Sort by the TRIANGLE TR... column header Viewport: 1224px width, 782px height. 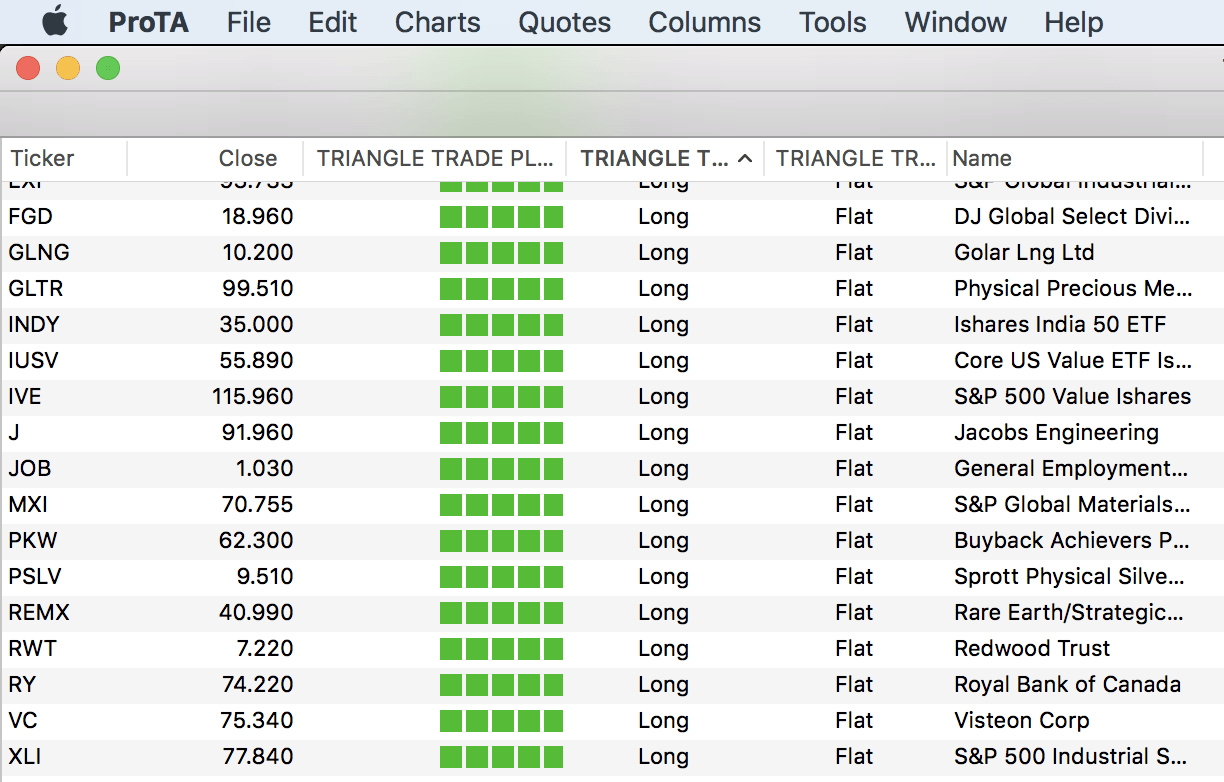coord(855,158)
